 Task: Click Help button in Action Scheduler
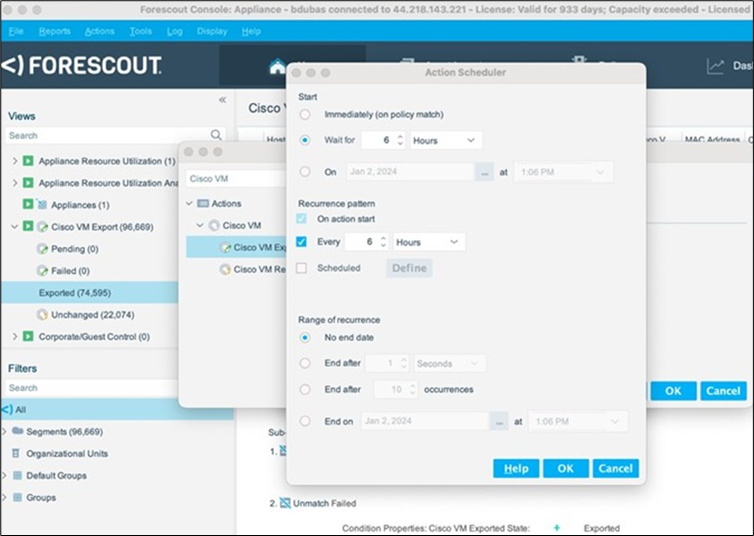coord(516,468)
